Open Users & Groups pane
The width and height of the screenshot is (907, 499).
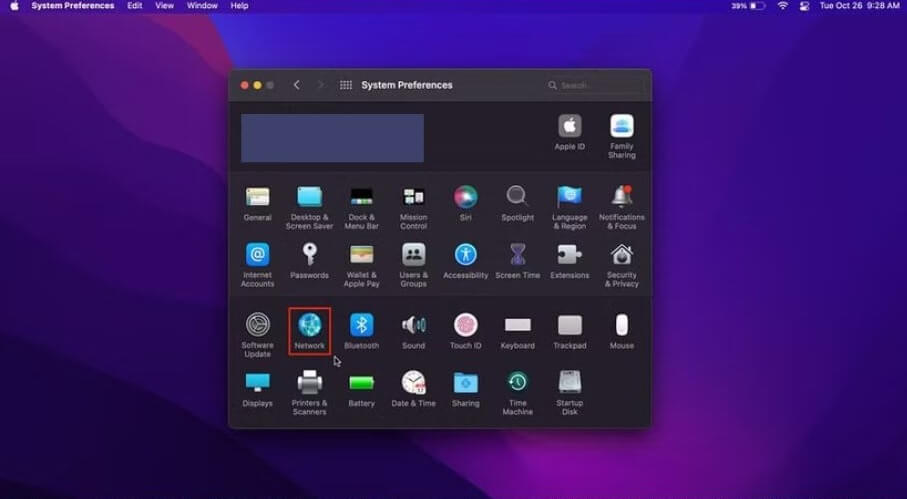413,255
